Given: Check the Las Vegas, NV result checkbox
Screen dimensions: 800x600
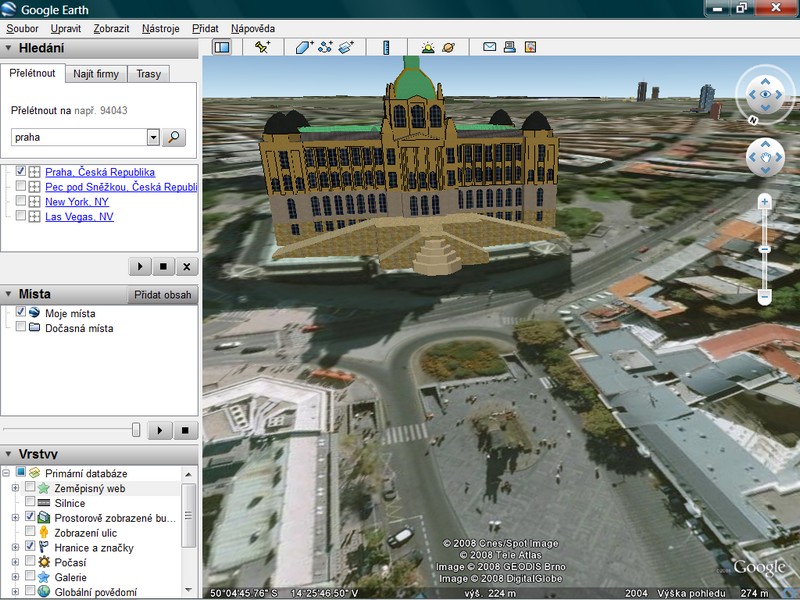Looking at the screenshot, I should pos(20,215).
